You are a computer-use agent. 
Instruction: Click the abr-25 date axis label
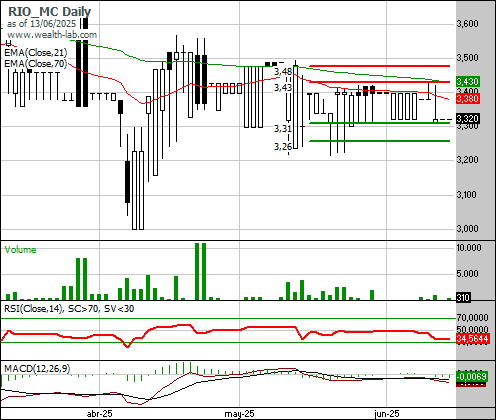[x=99, y=414]
